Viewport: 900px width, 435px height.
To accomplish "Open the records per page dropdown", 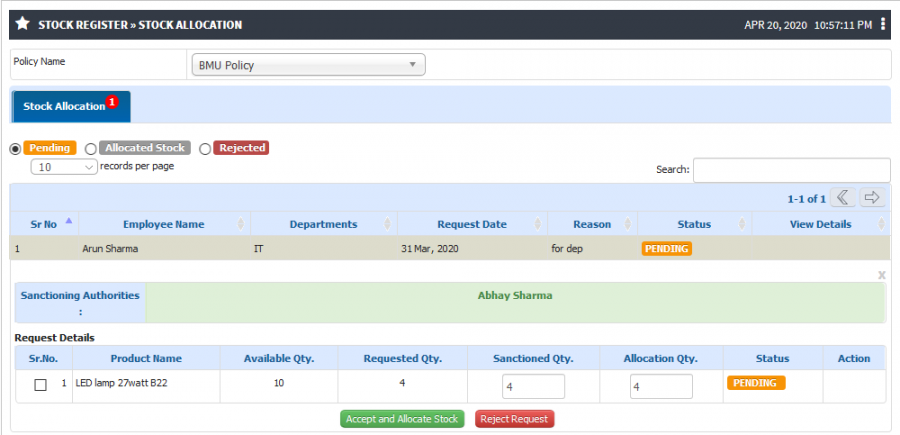I will click(64, 167).
